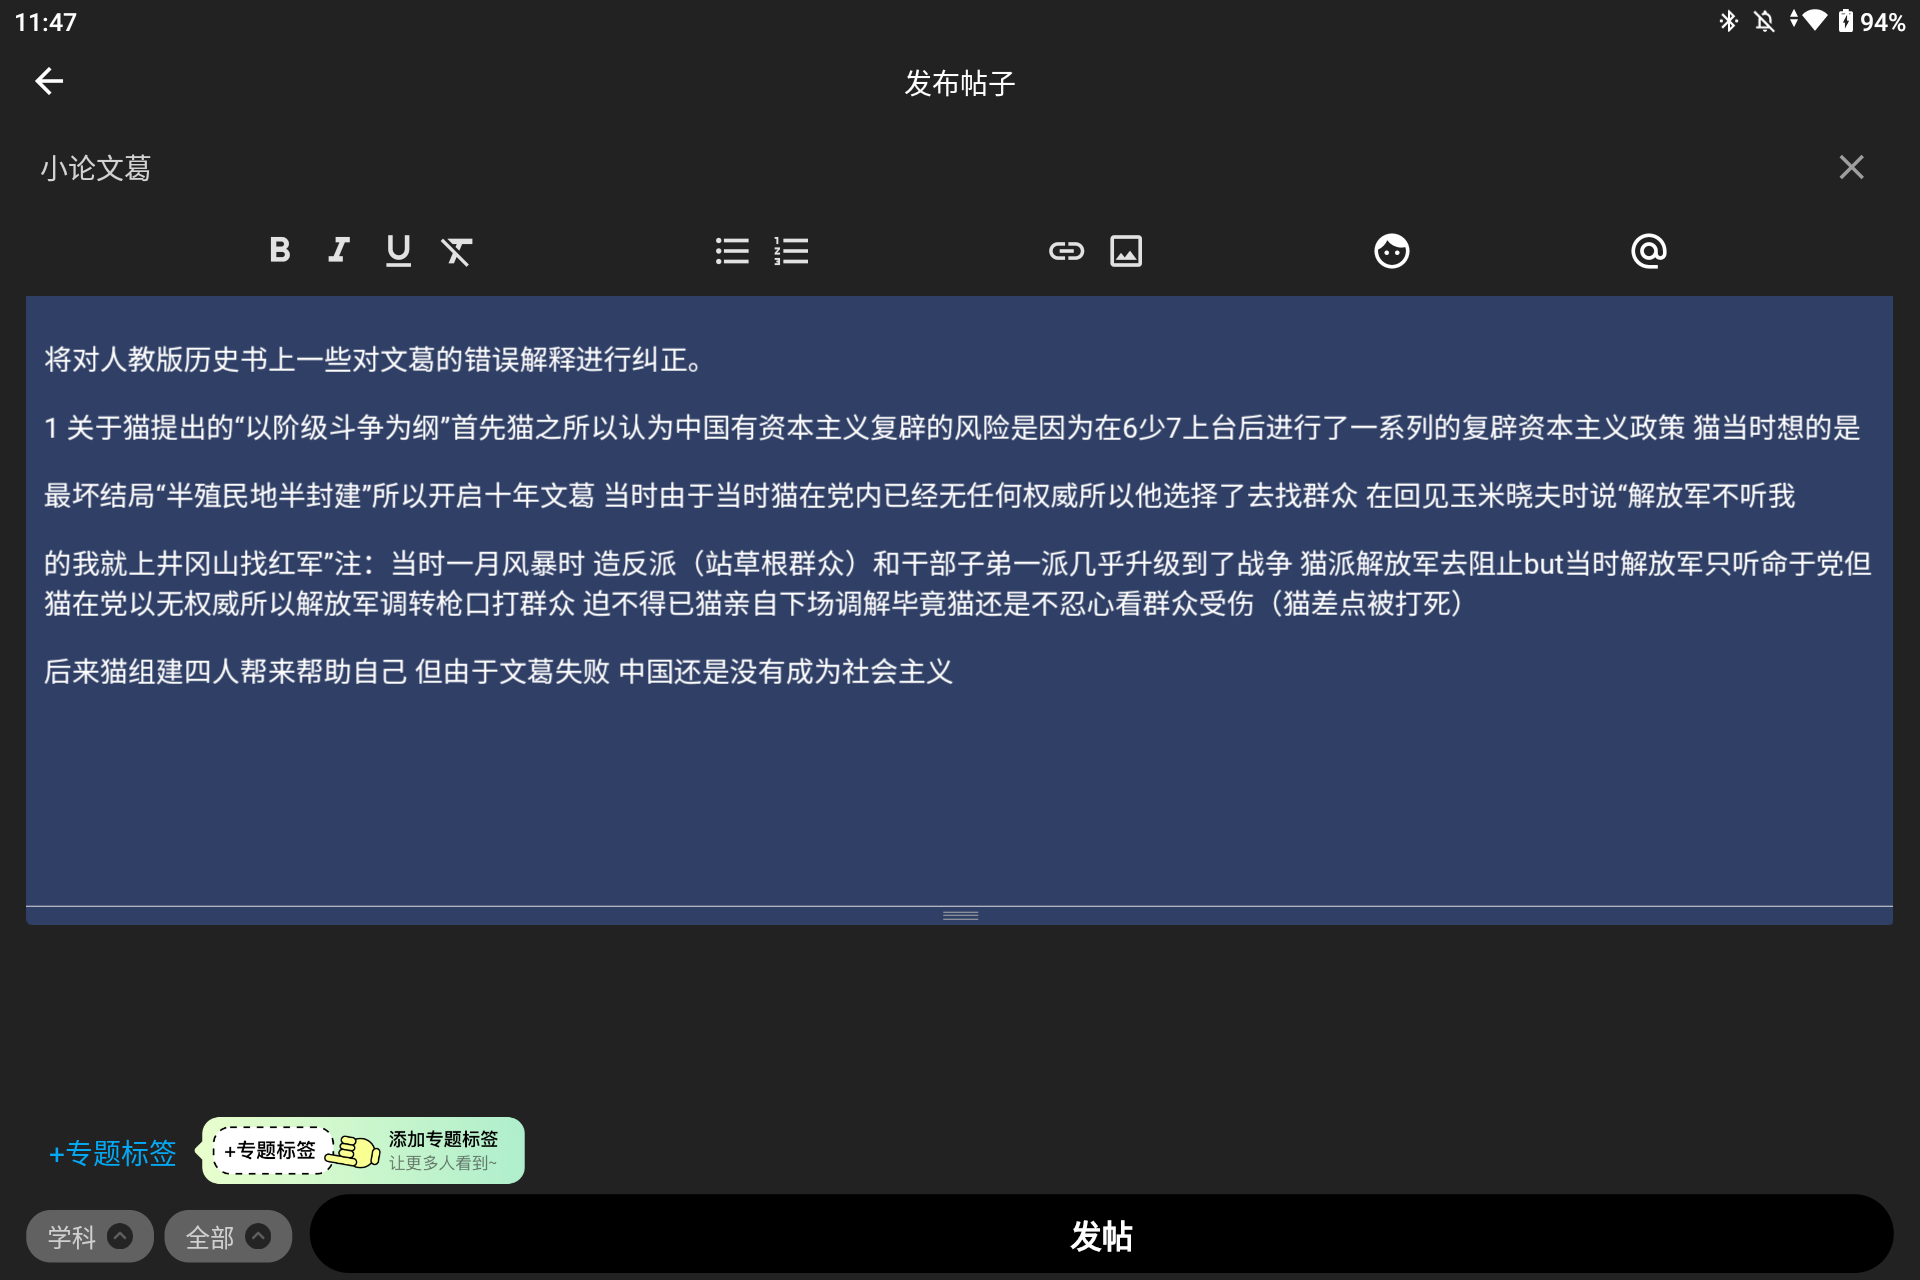Expand the 全部 filter selector
The width and height of the screenshot is (1920, 1280).
point(227,1236)
